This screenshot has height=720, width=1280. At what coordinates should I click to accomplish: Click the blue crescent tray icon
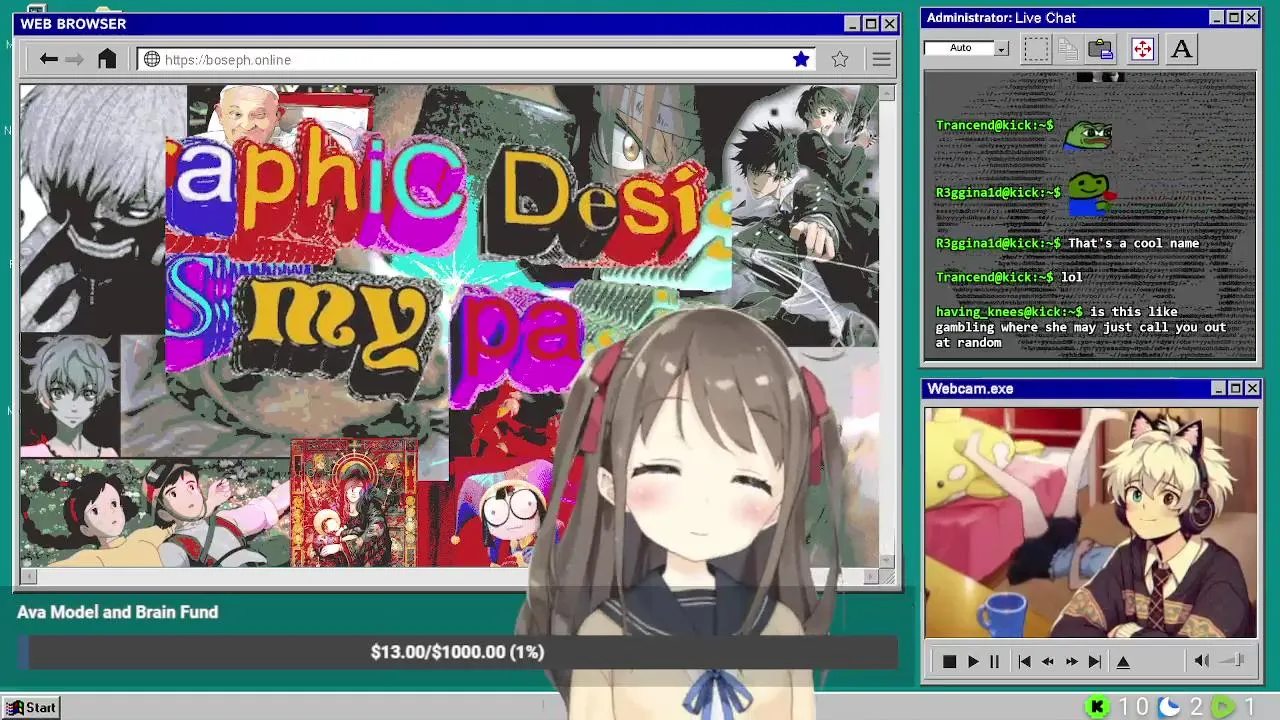(1169, 707)
